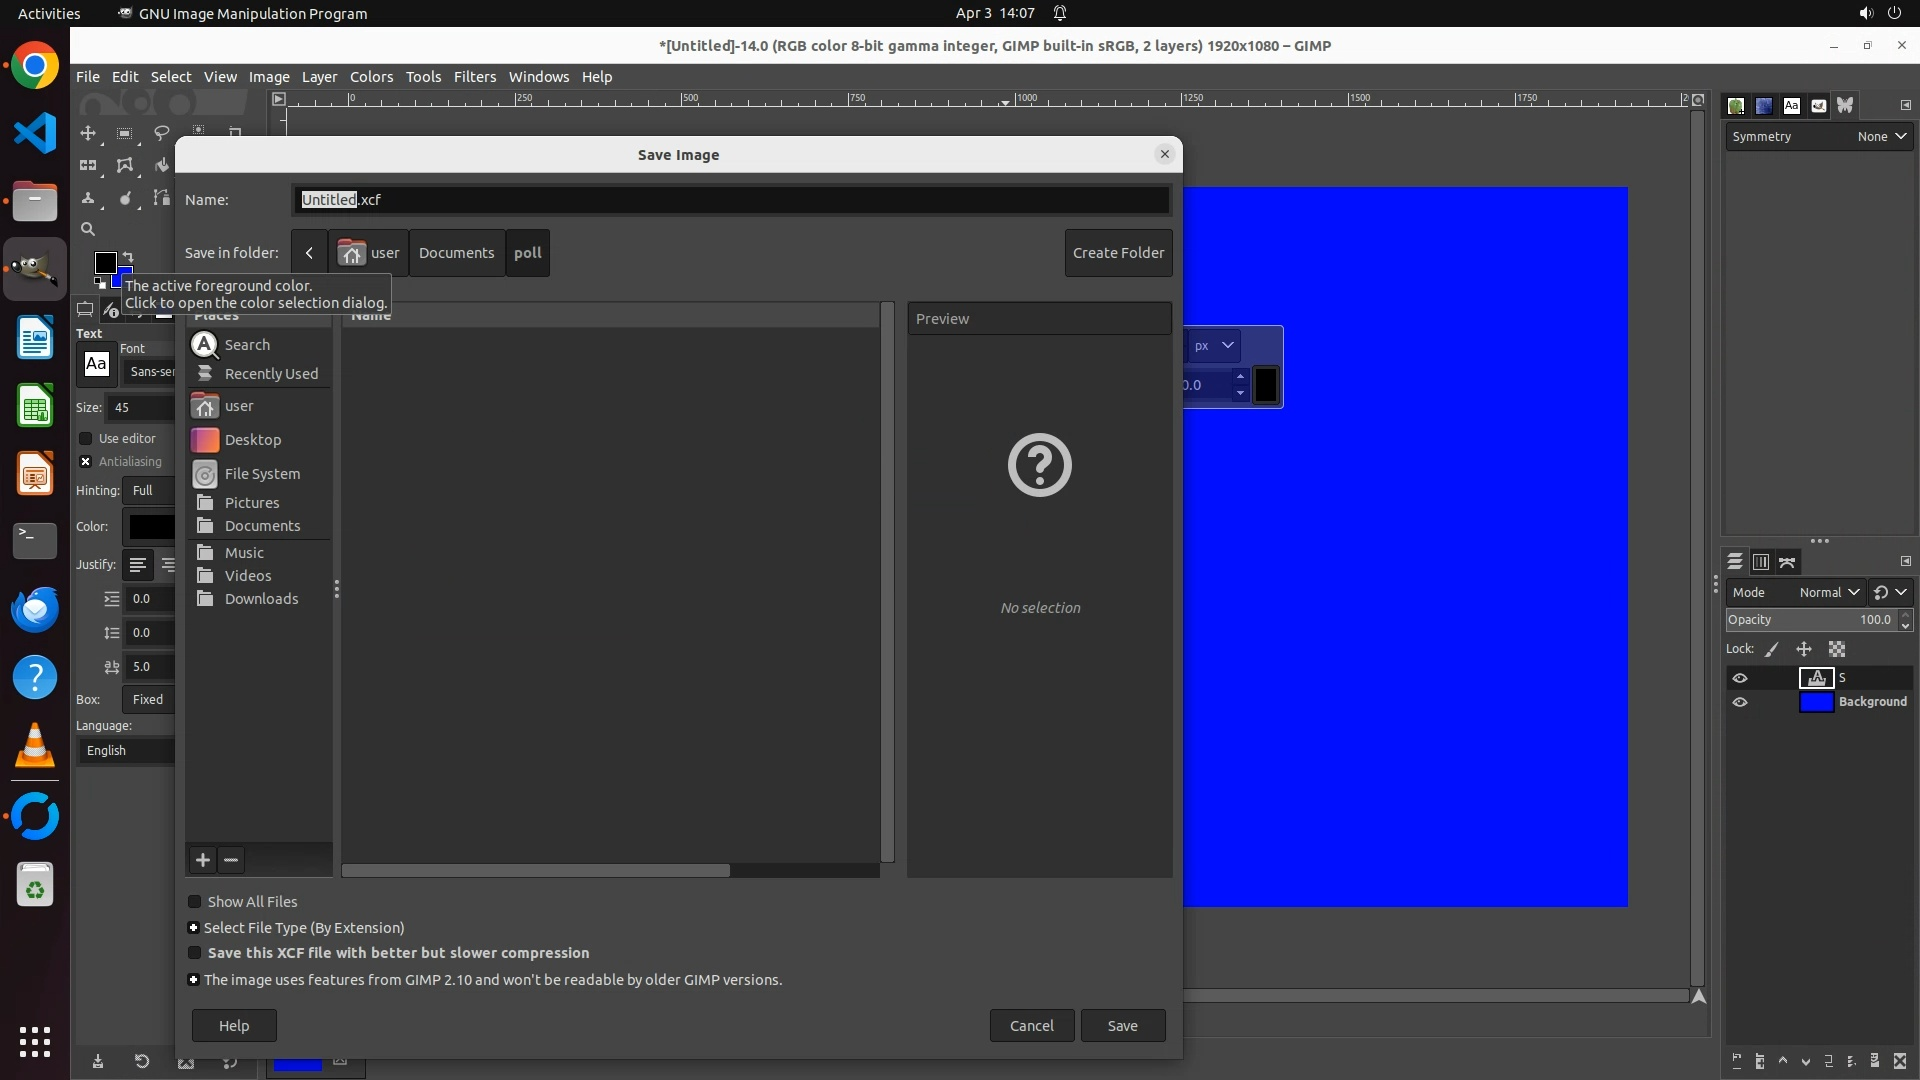The height and width of the screenshot is (1080, 1920).
Task: Click the Create Folder button
Action: click(x=1118, y=253)
